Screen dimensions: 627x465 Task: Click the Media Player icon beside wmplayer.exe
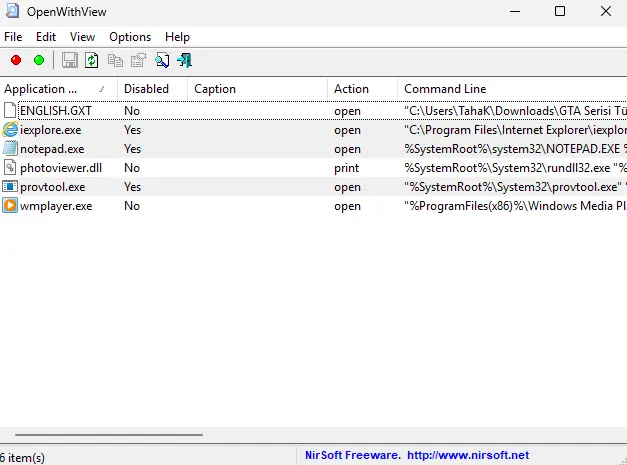10,206
